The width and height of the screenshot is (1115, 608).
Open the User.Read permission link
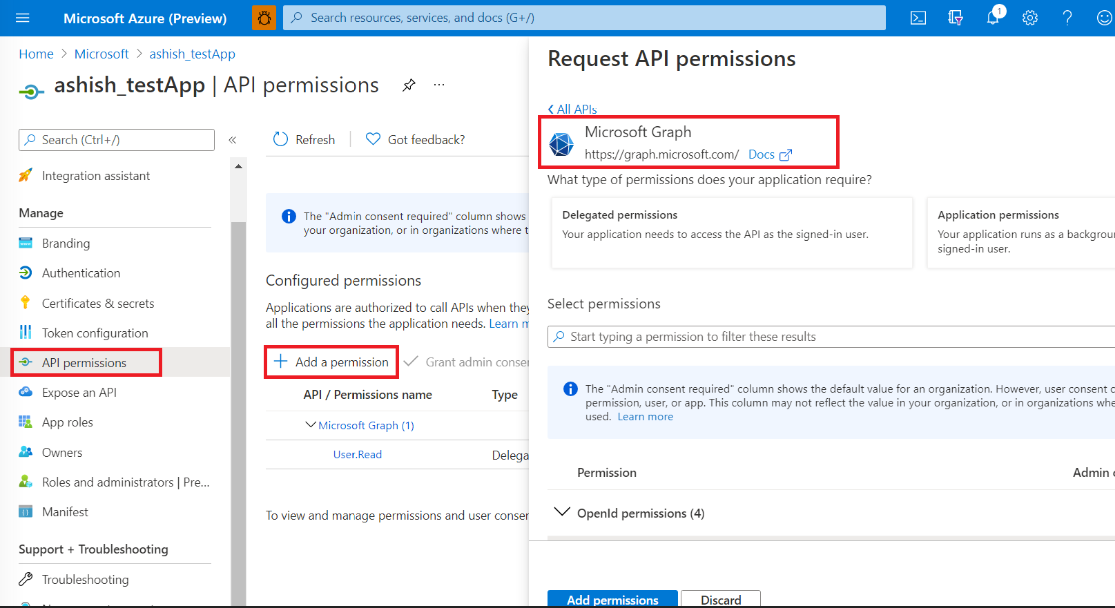357,454
